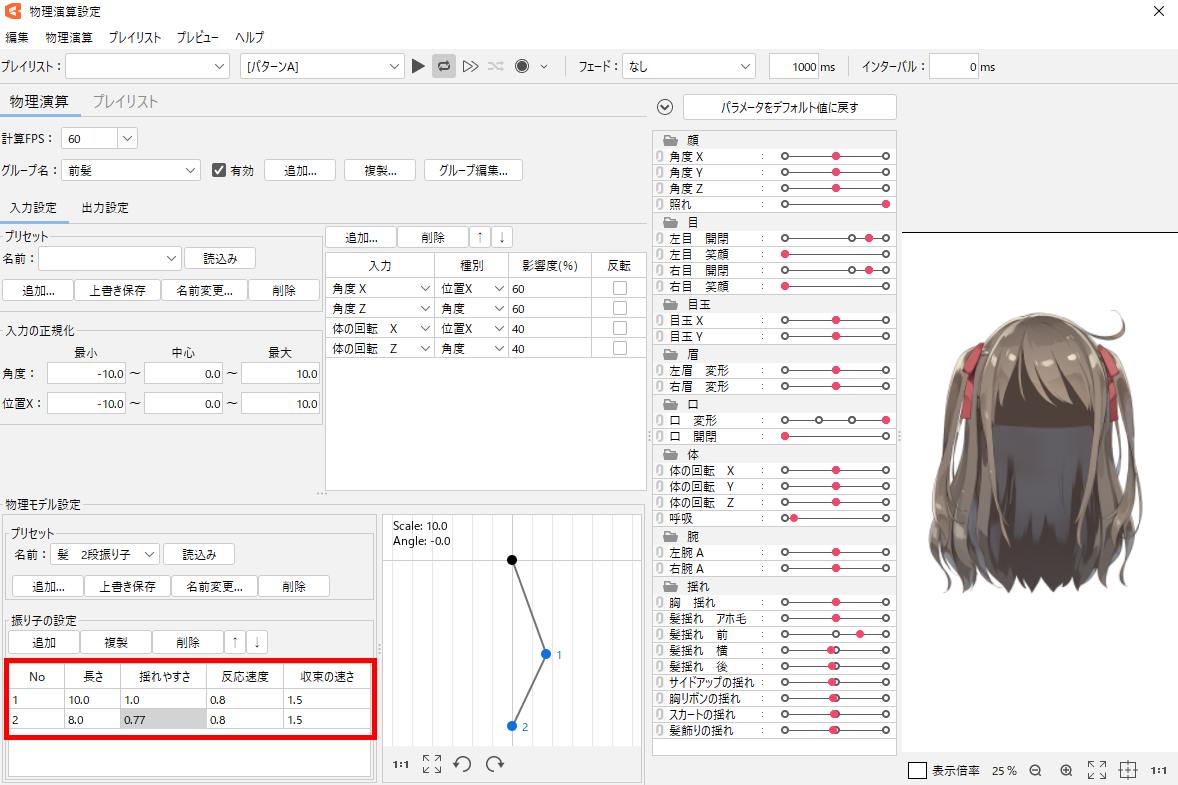Toggle the checkbox beside 表示倍率
This screenshot has height=785, width=1178.
tap(917, 771)
